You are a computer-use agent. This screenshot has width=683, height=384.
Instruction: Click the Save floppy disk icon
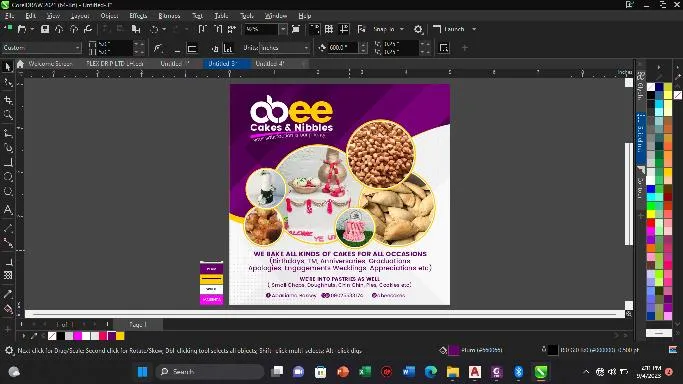44,29
